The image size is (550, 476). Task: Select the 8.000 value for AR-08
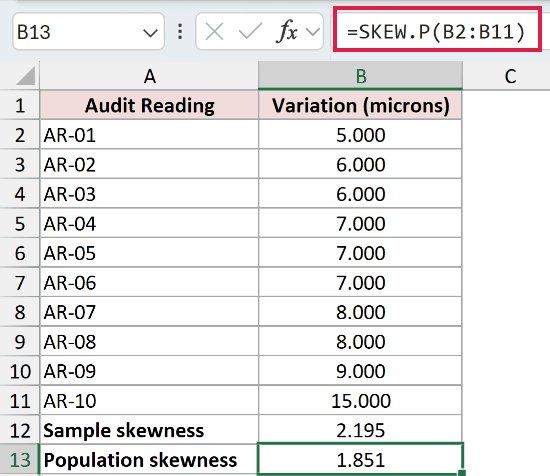(x=360, y=342)
